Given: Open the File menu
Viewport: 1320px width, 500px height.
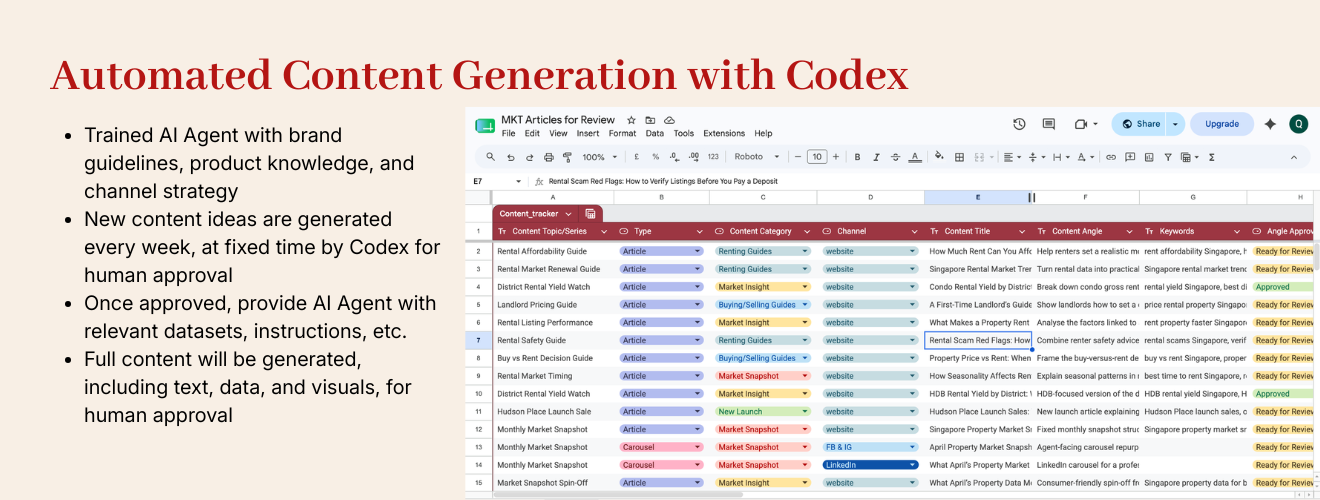Looking at the screenshot, I should click(509, 133).
